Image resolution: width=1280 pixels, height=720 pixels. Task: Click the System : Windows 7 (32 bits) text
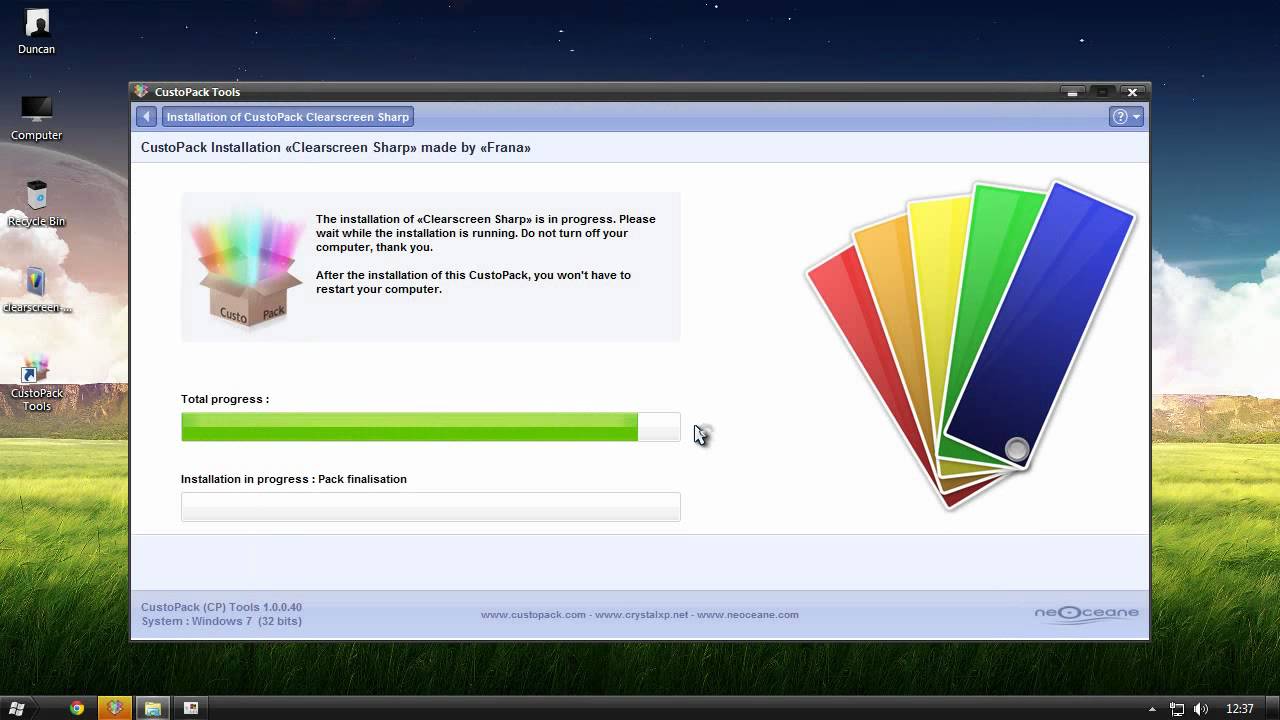point(221,621)
